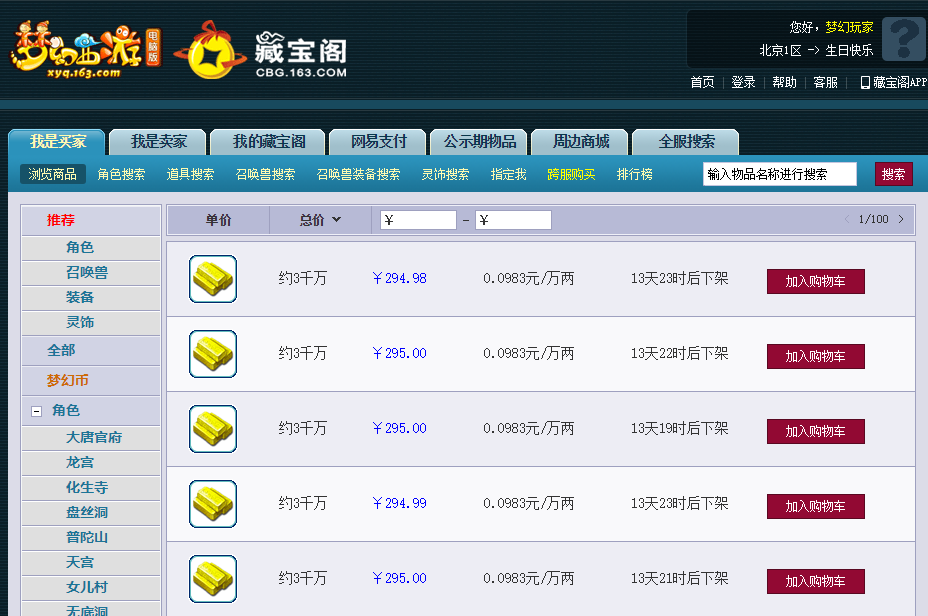
Task: Sort listings by 单价 column
Action: 218,220
